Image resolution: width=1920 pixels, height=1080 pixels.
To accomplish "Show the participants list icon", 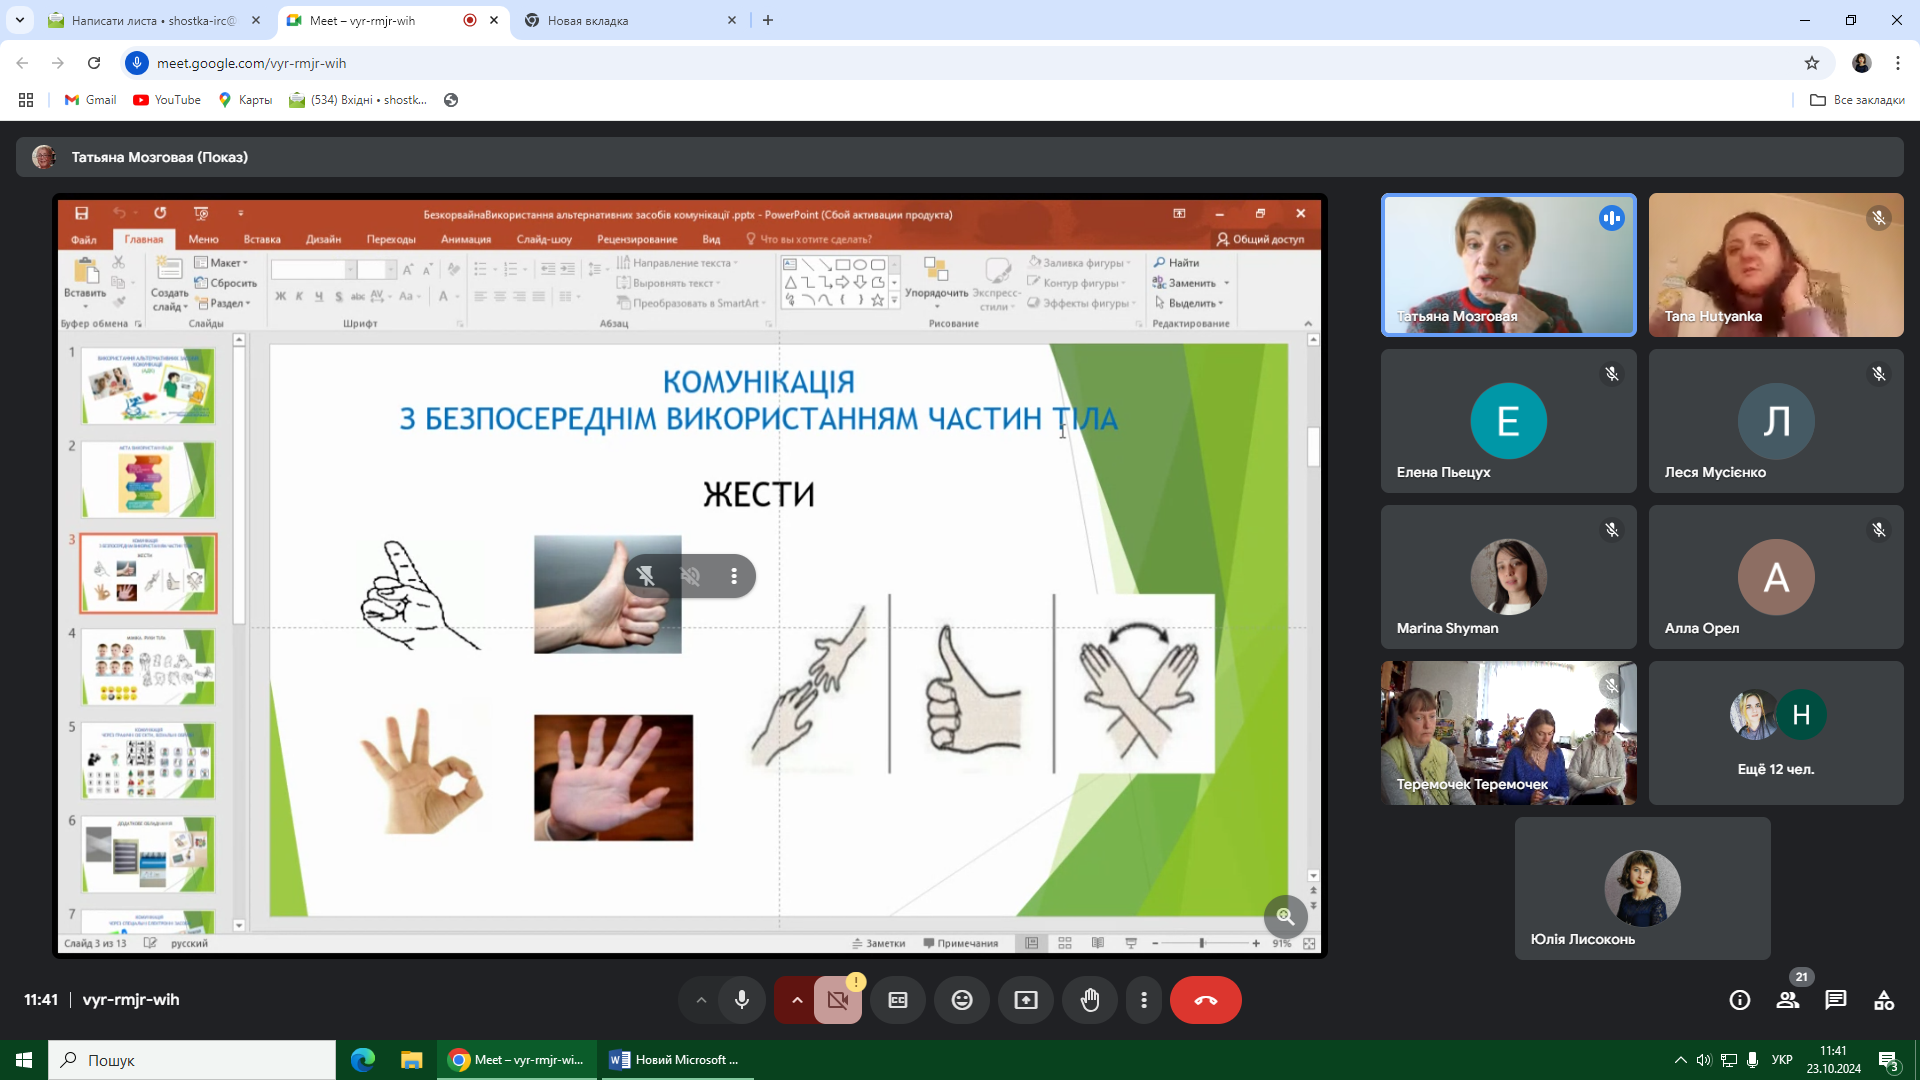I will pos(1788,1000).
